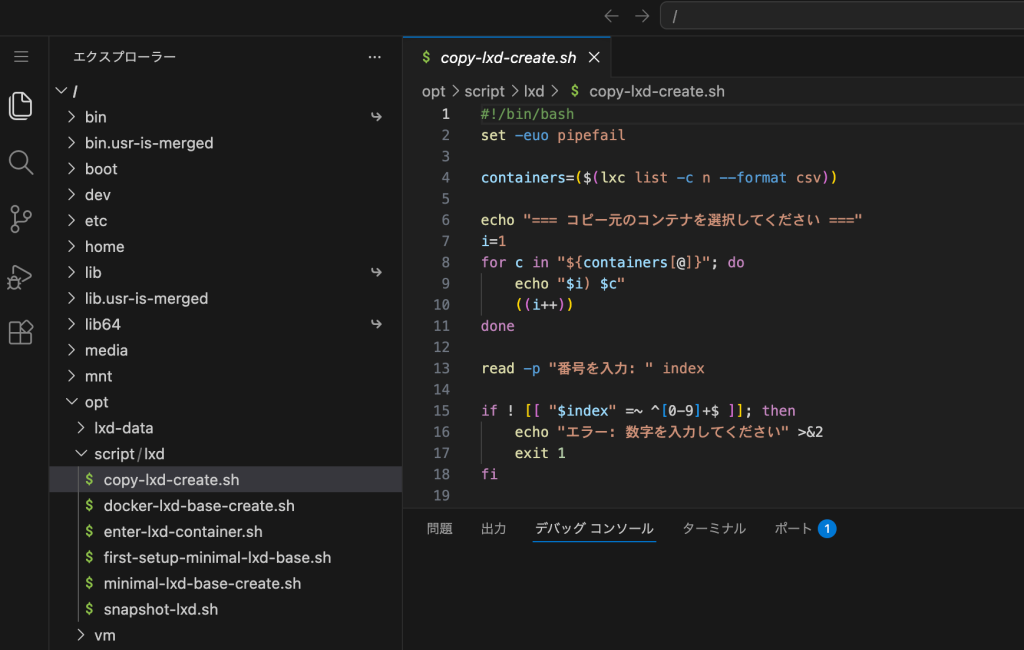Click the script breadcrumb in the editor path

click(484, 91)
